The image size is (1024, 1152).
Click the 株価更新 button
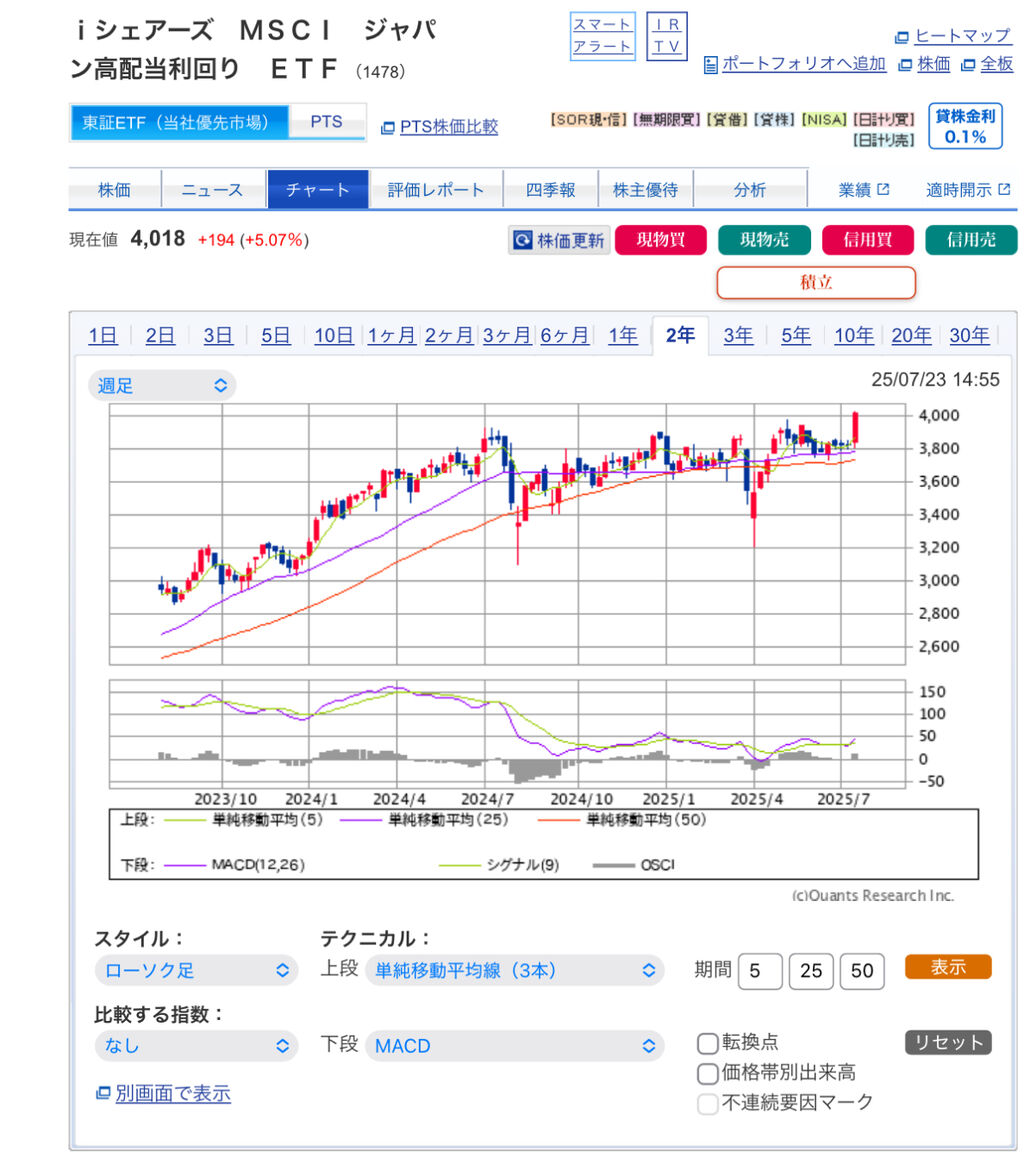pos(559,240)
